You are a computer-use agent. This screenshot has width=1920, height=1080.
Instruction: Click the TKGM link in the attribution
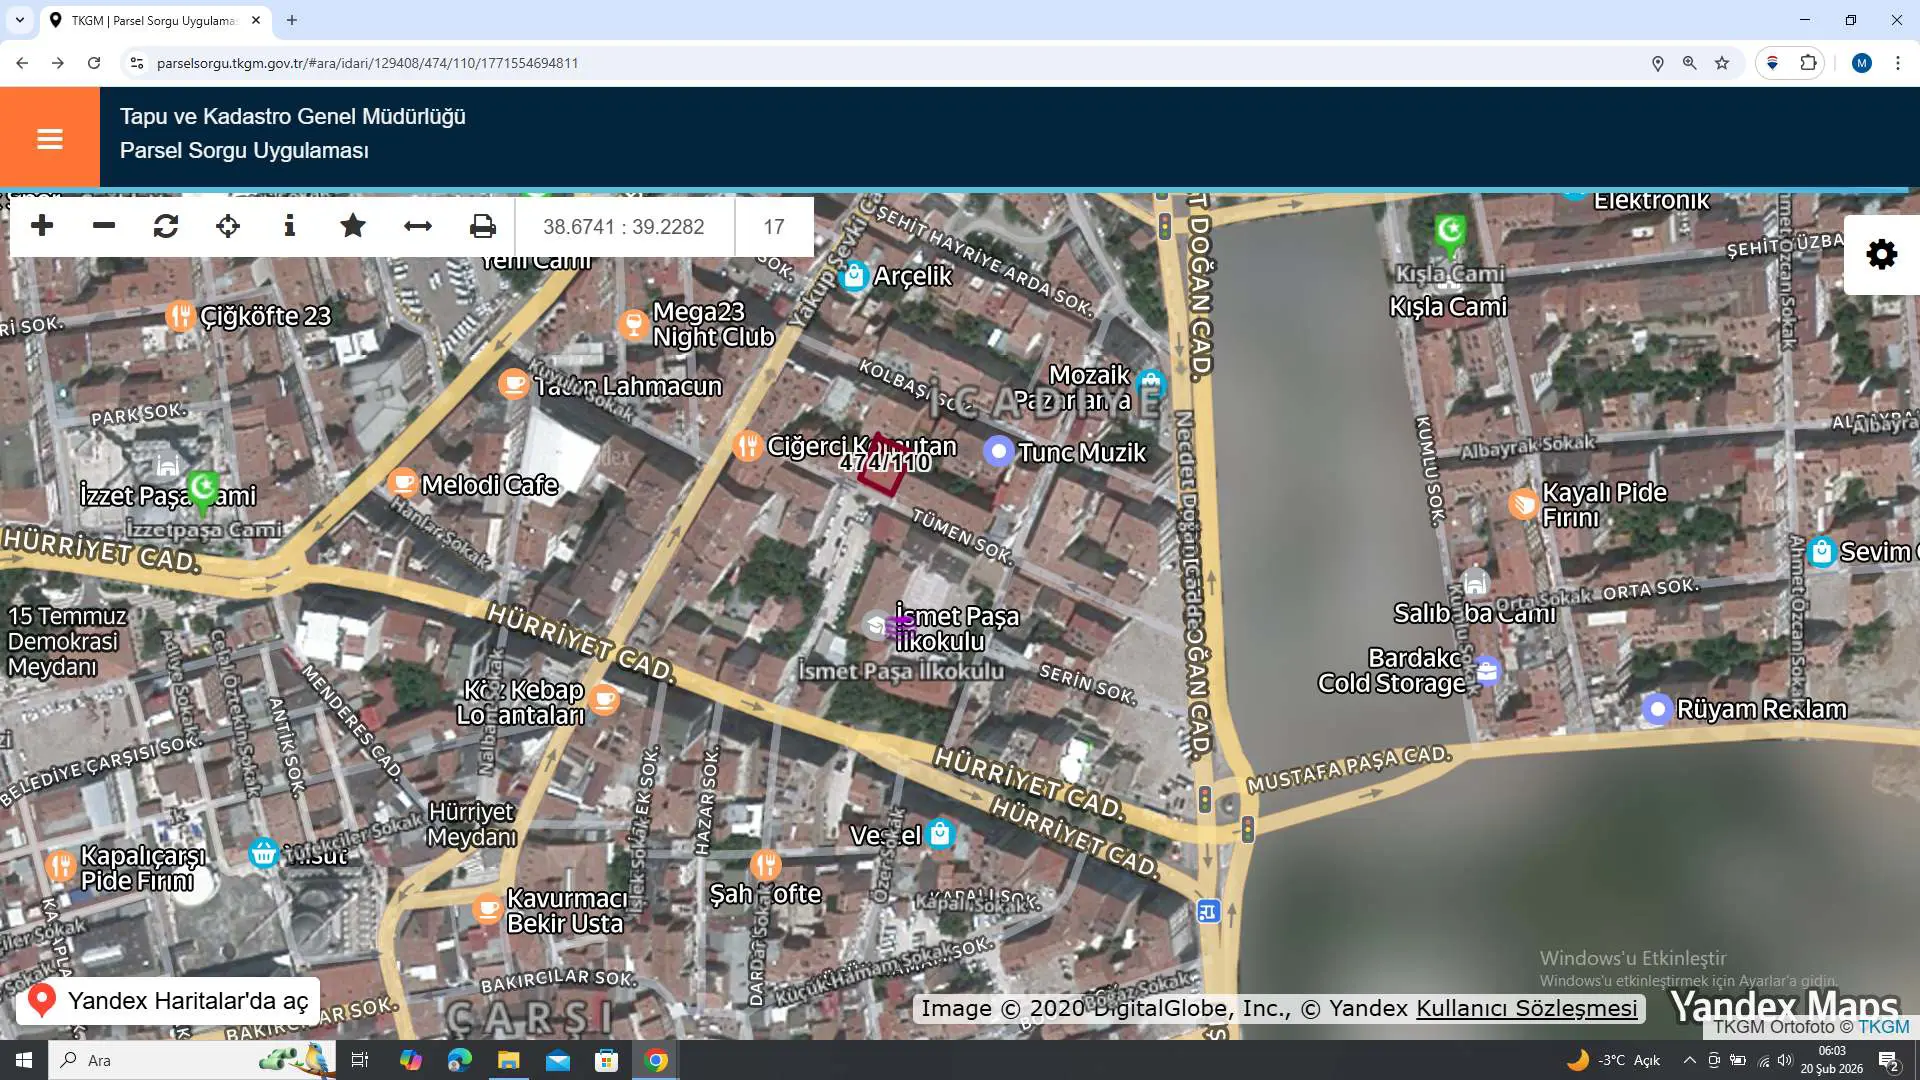[x=1884, y=1027]
